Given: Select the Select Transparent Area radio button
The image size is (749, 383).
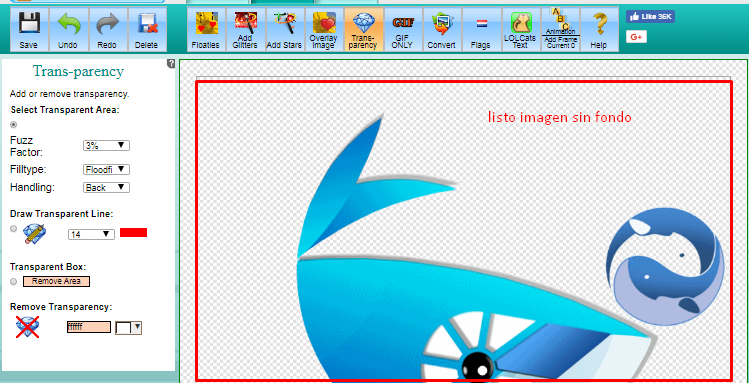Looking at the screenshot, I should [x=13, y=125].
